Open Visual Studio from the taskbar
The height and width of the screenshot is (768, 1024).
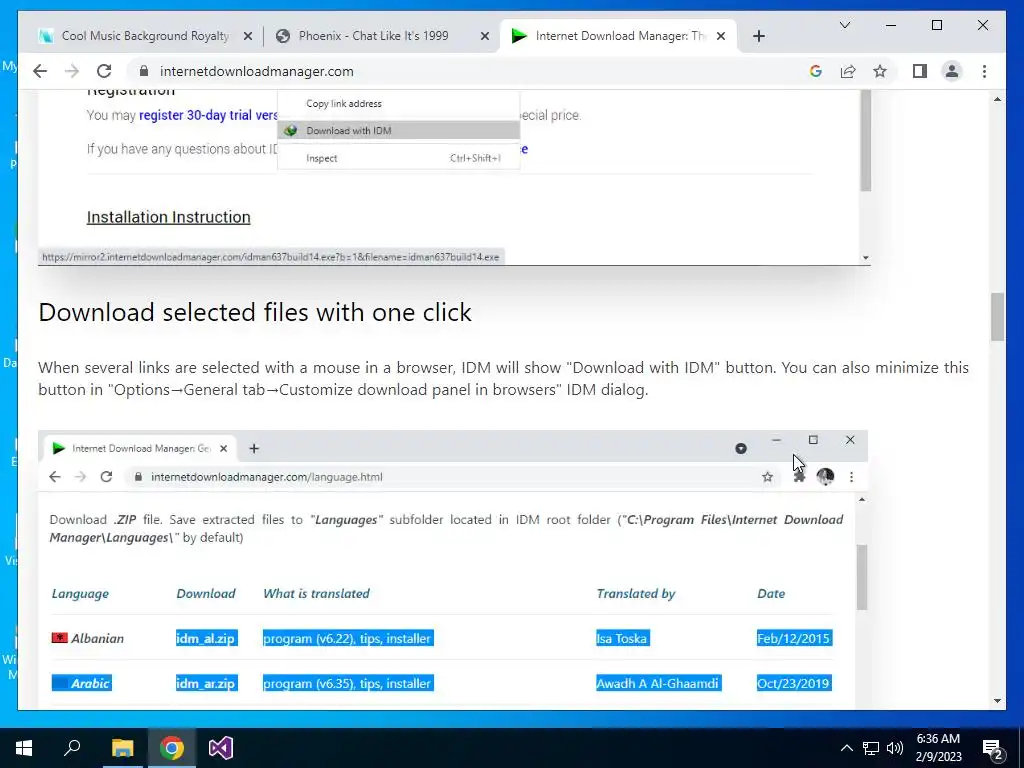[x=221, y=748]
